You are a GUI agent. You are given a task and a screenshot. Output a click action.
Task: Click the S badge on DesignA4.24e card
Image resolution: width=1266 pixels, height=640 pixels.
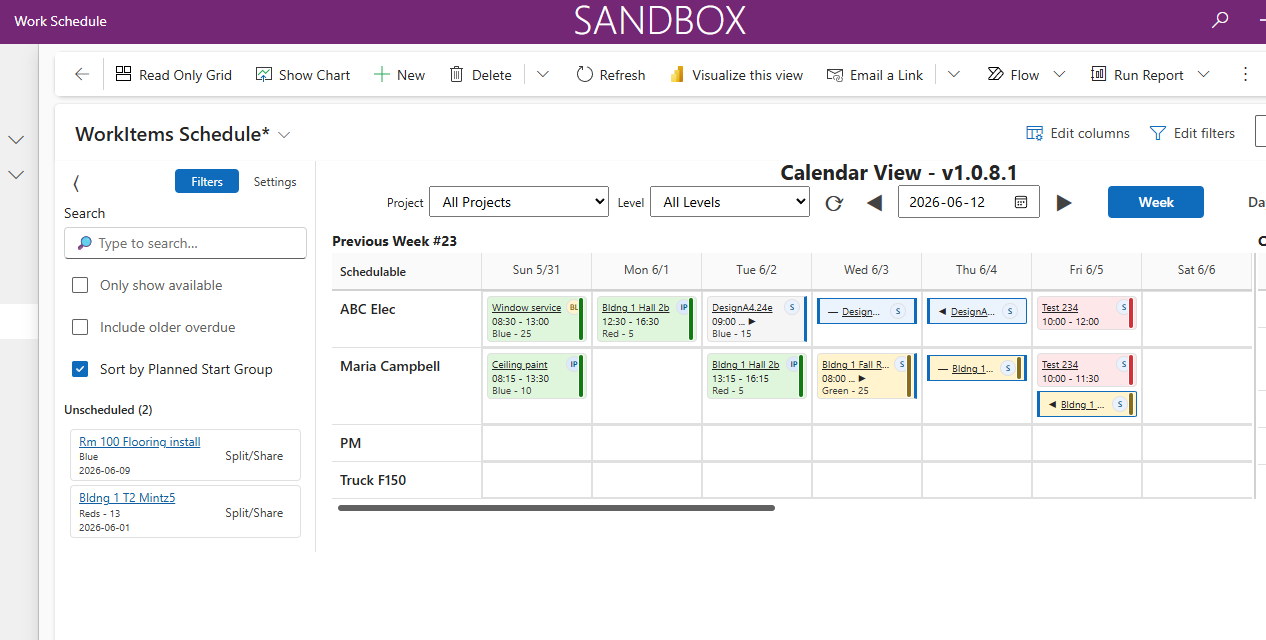tap(791, 307)
